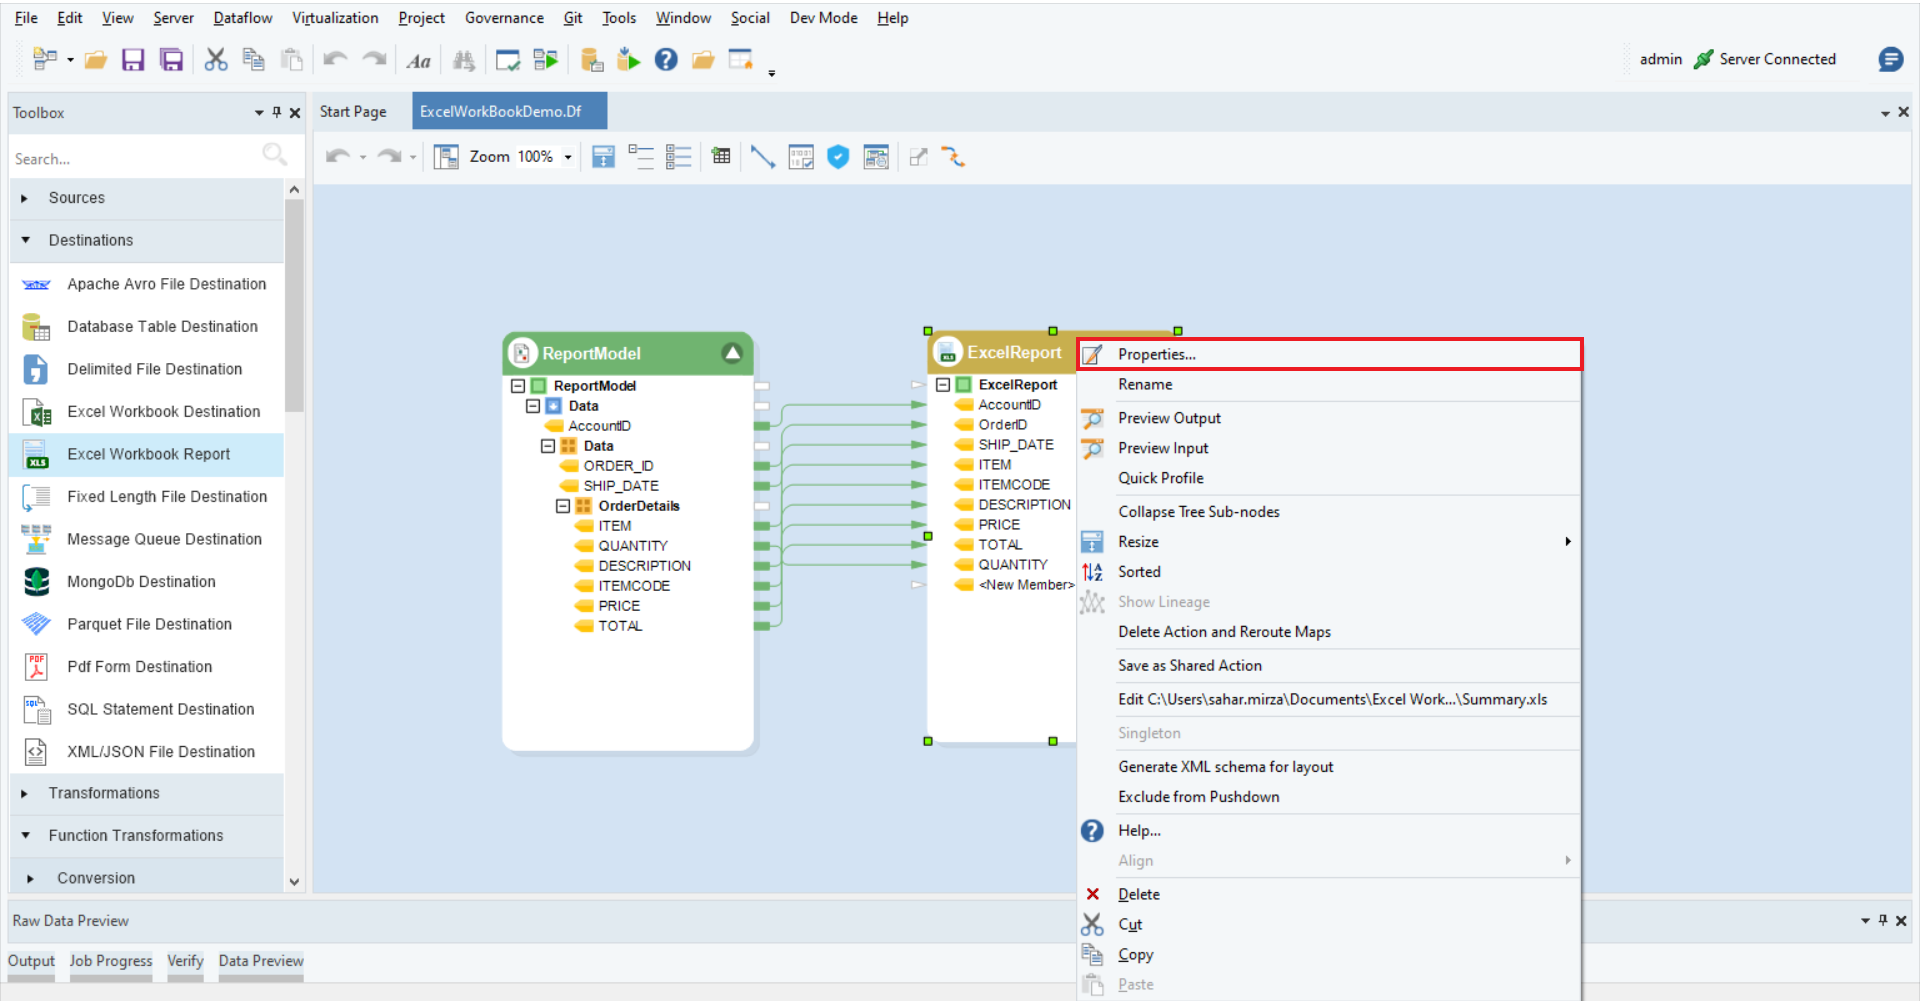Open the Zoom percentage dropdown
The image size is (1920, 1001).
(568, 157)
